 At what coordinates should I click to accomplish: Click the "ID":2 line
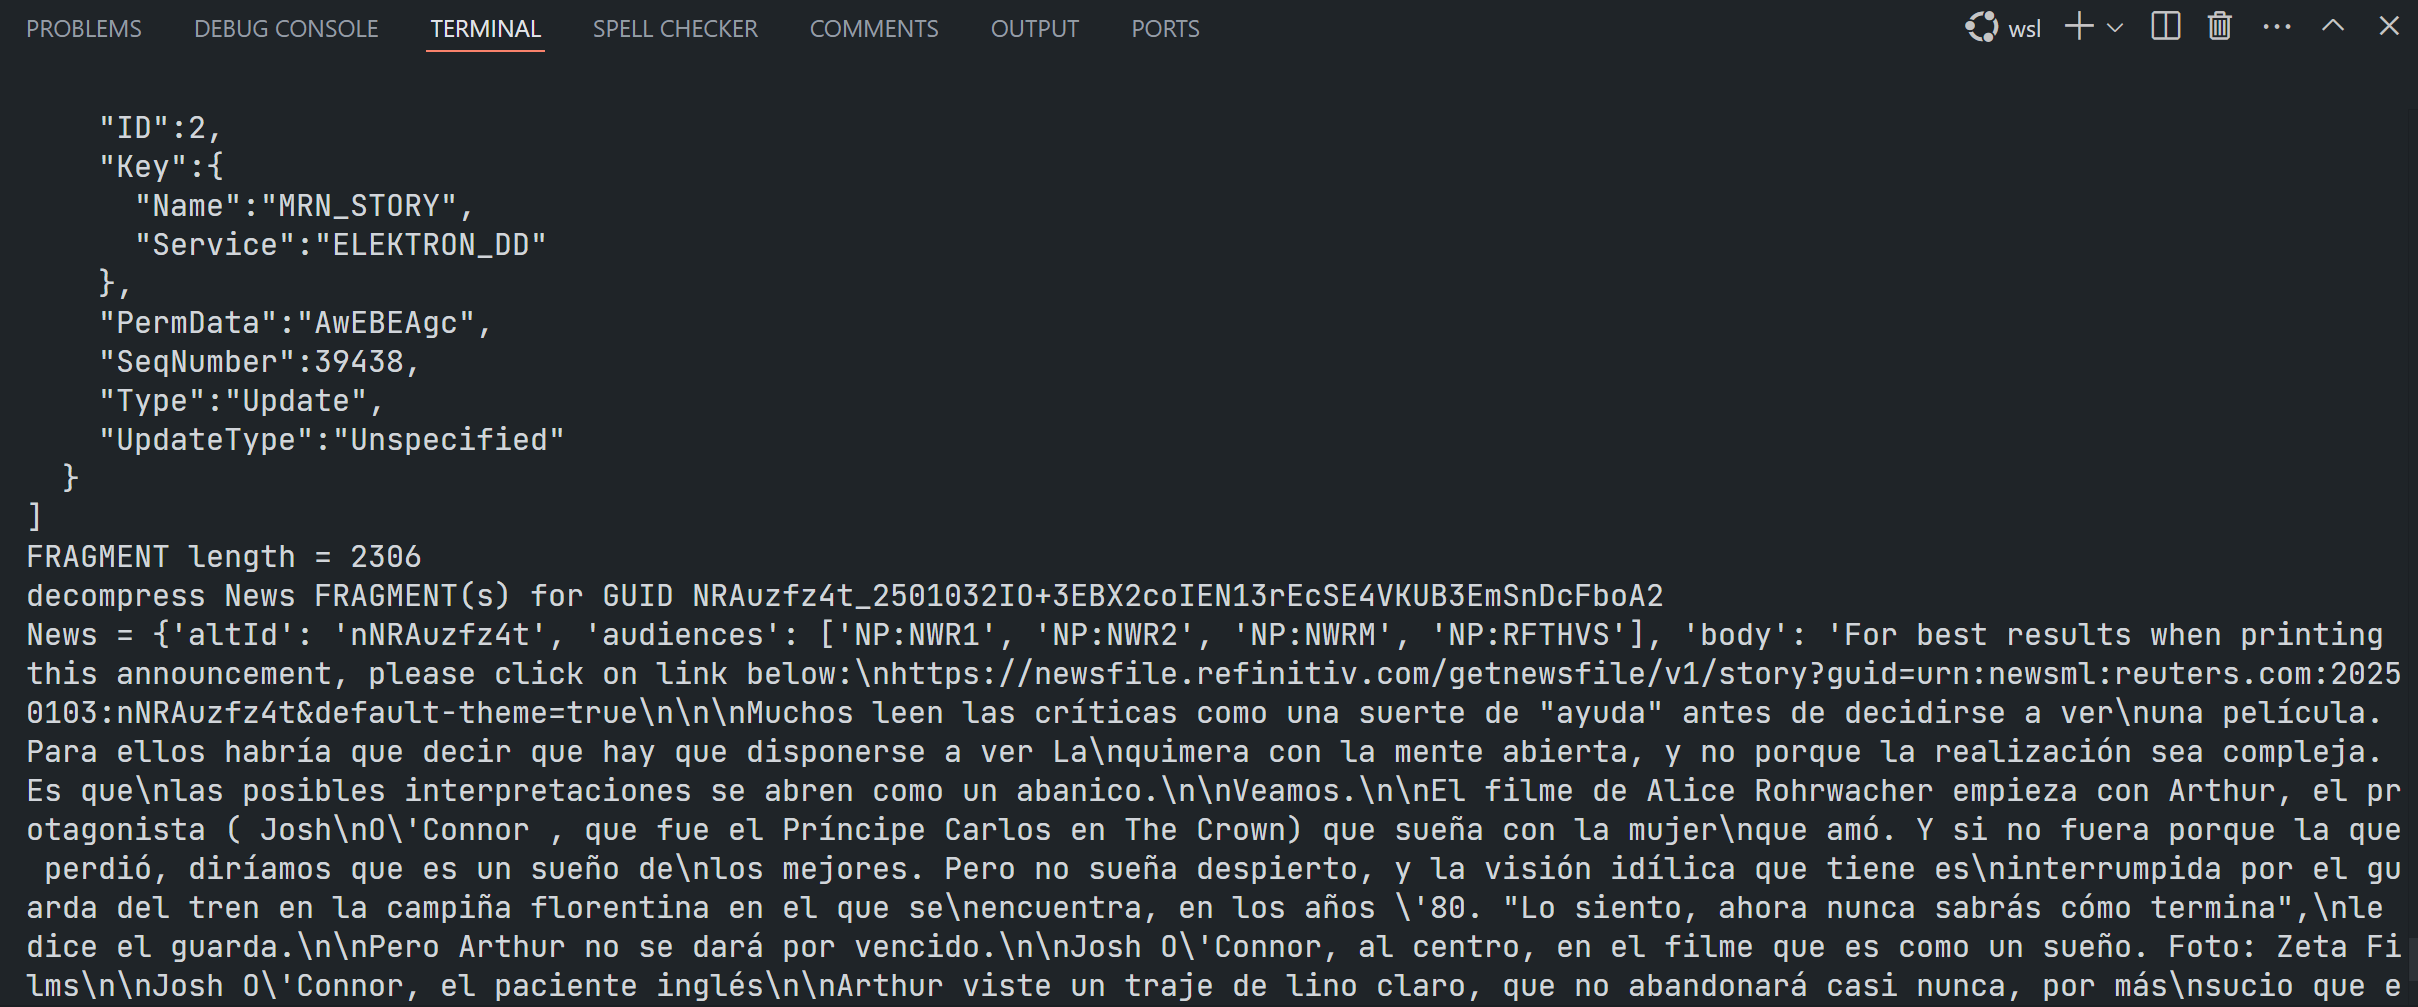[160, 128]
